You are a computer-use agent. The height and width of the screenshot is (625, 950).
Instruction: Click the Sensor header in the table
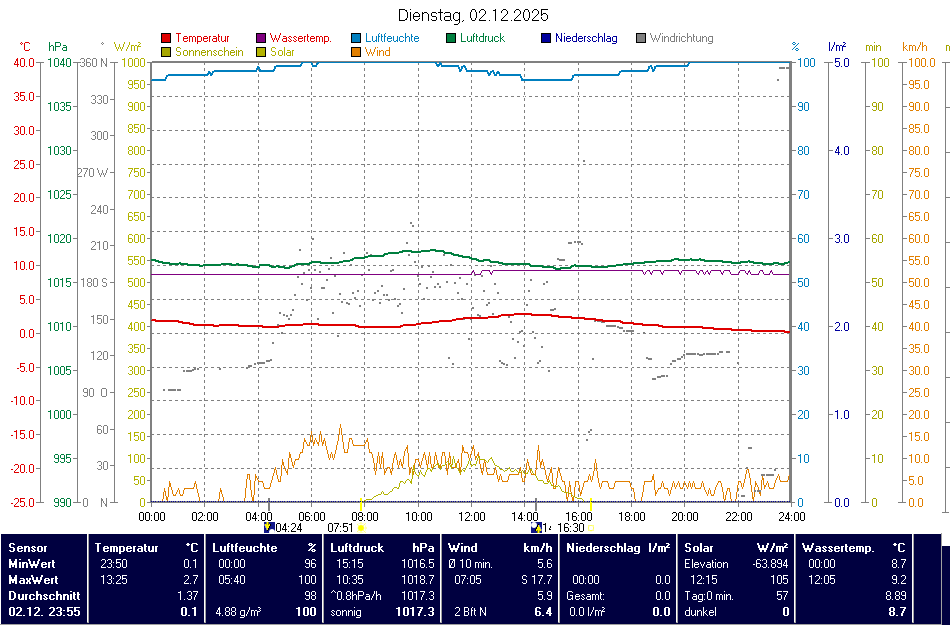(27, 548)
